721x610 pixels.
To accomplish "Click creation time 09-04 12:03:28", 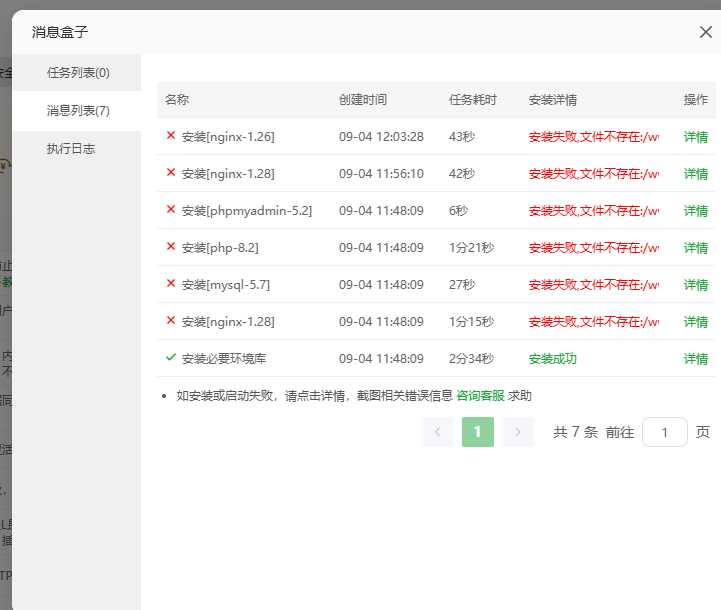I will (x=381, y=137).
